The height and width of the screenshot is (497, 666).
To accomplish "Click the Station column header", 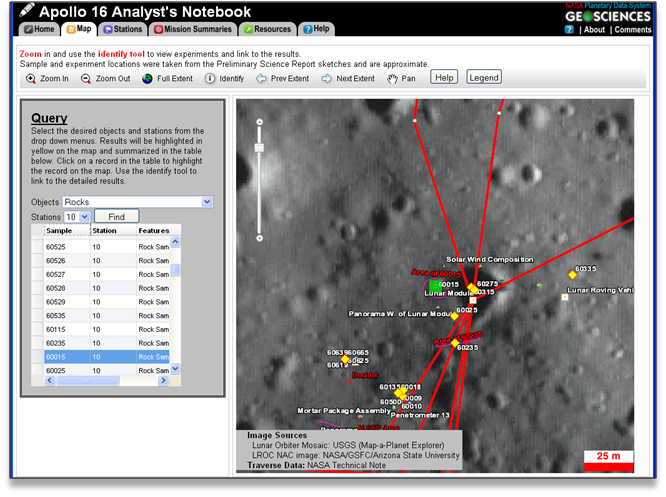I will click(113, 230).
